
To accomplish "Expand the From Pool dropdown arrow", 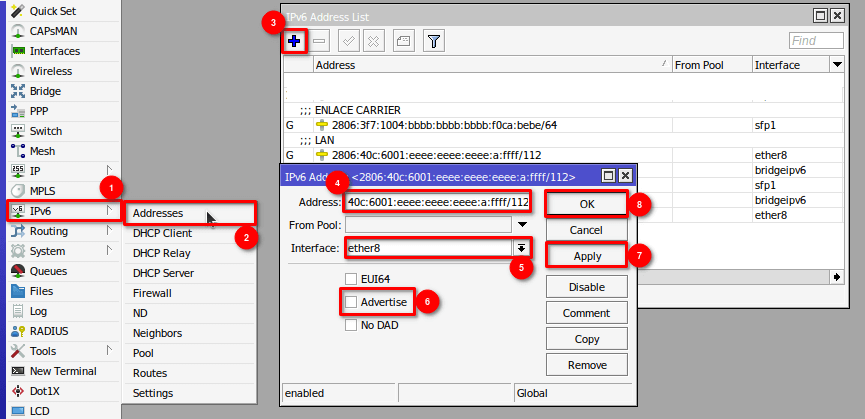I will tap(521, 224).
